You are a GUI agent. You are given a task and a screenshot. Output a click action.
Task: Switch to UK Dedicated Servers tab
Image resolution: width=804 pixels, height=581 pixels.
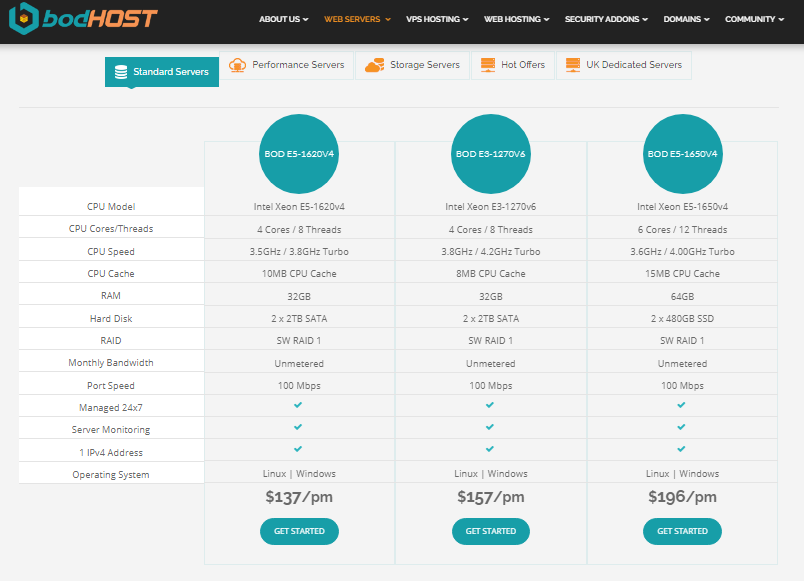624,65
